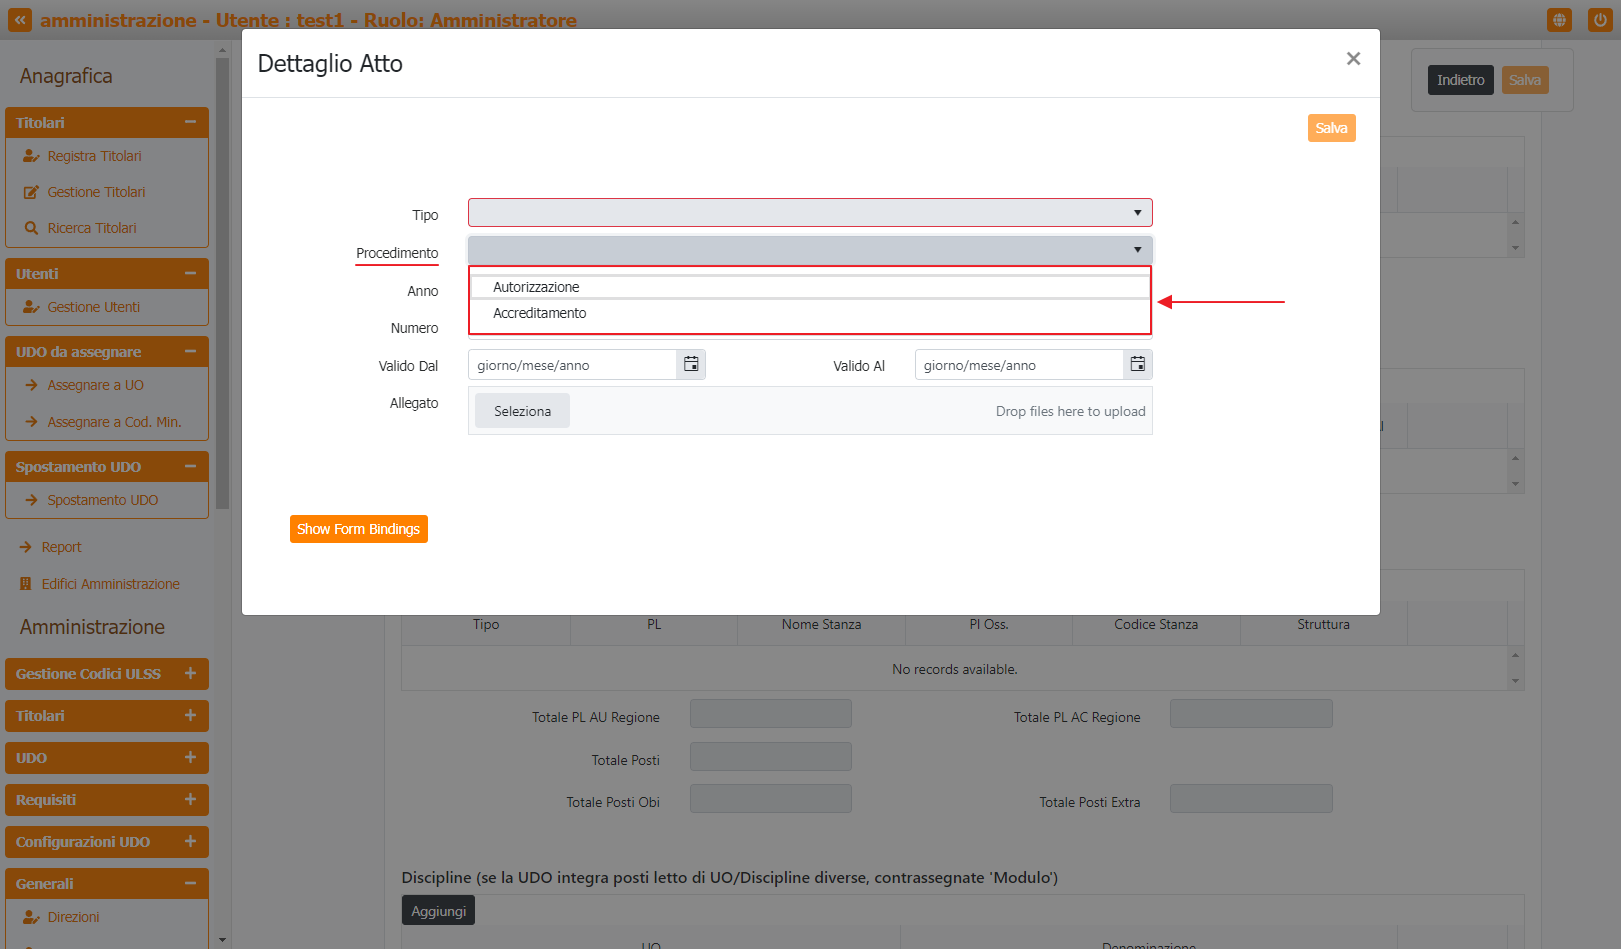Open Ricerca Titolari search link

click(x=92, y=228)
